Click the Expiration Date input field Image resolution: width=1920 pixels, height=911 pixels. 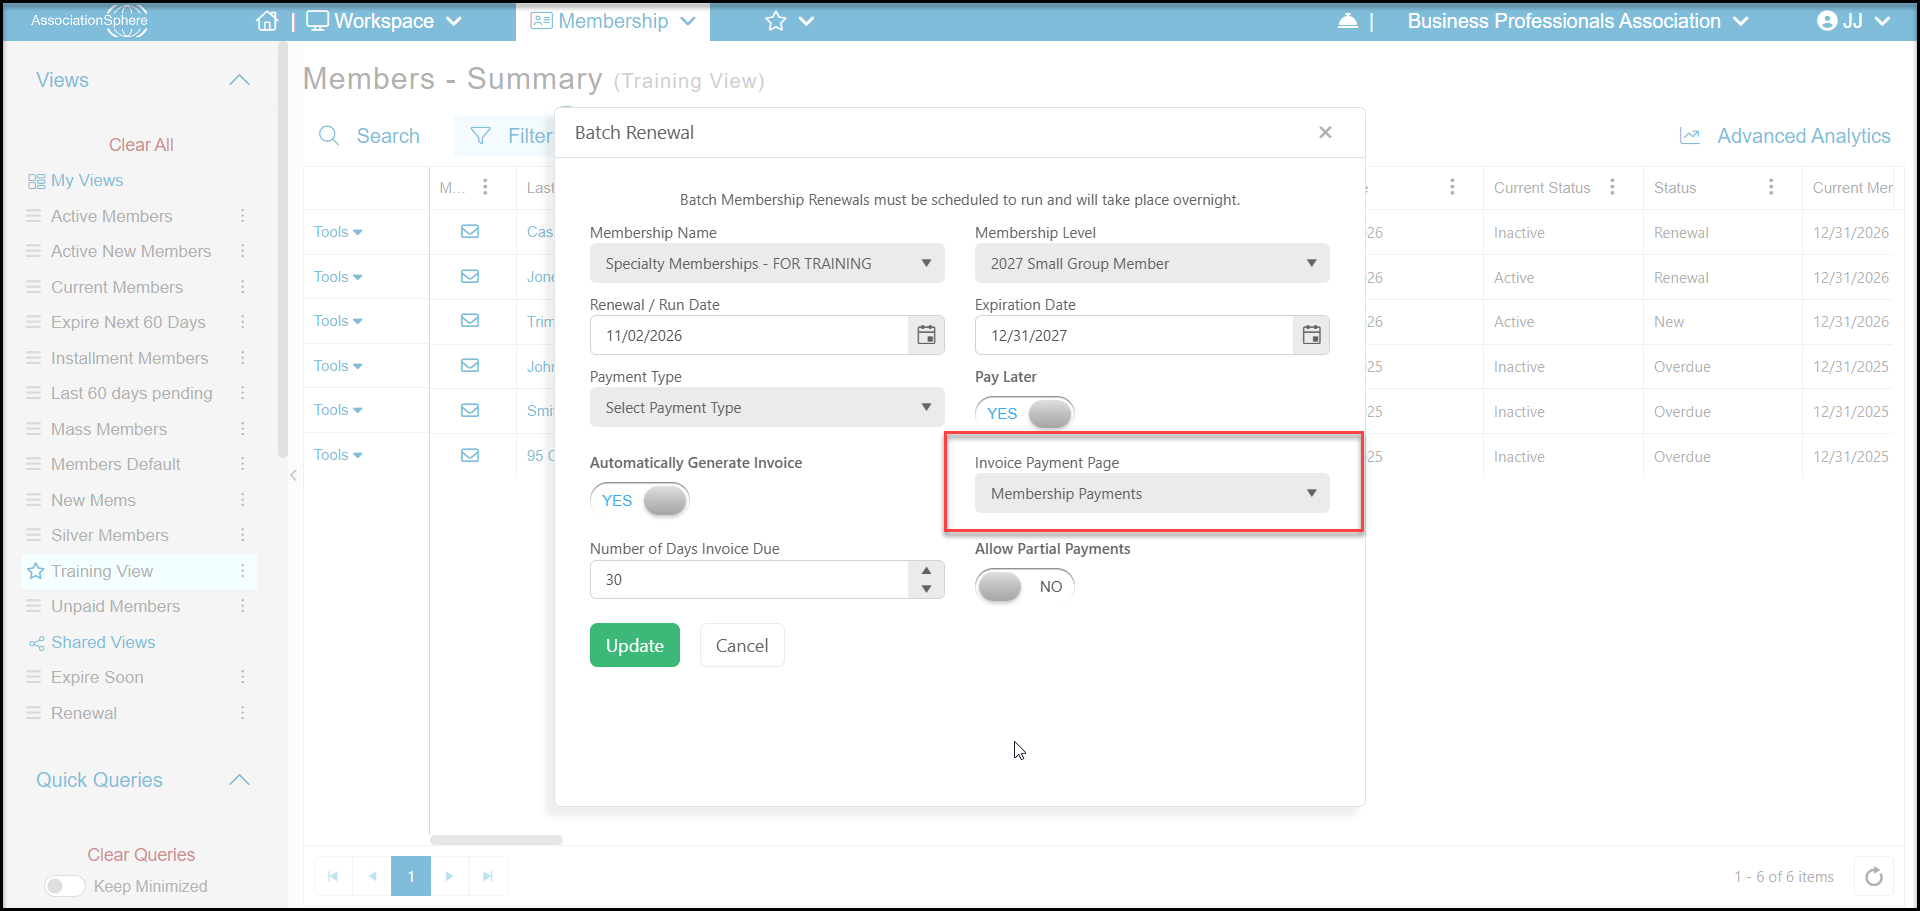1134,335
